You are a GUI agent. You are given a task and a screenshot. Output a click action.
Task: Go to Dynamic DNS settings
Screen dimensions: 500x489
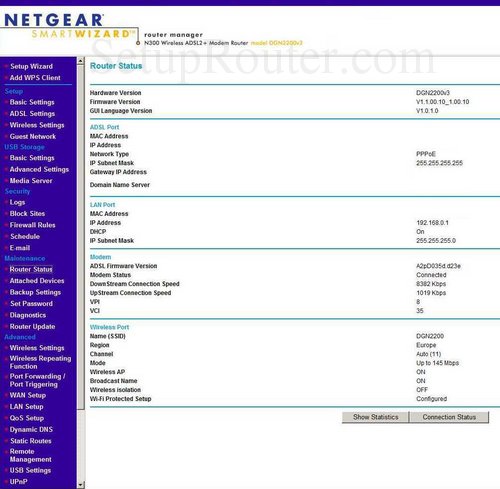[31, 429]
